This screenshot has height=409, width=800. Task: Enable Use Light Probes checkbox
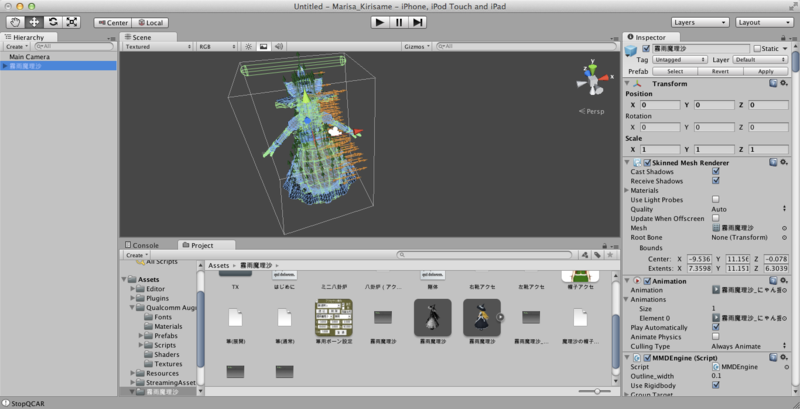click(x=715, y=199)
